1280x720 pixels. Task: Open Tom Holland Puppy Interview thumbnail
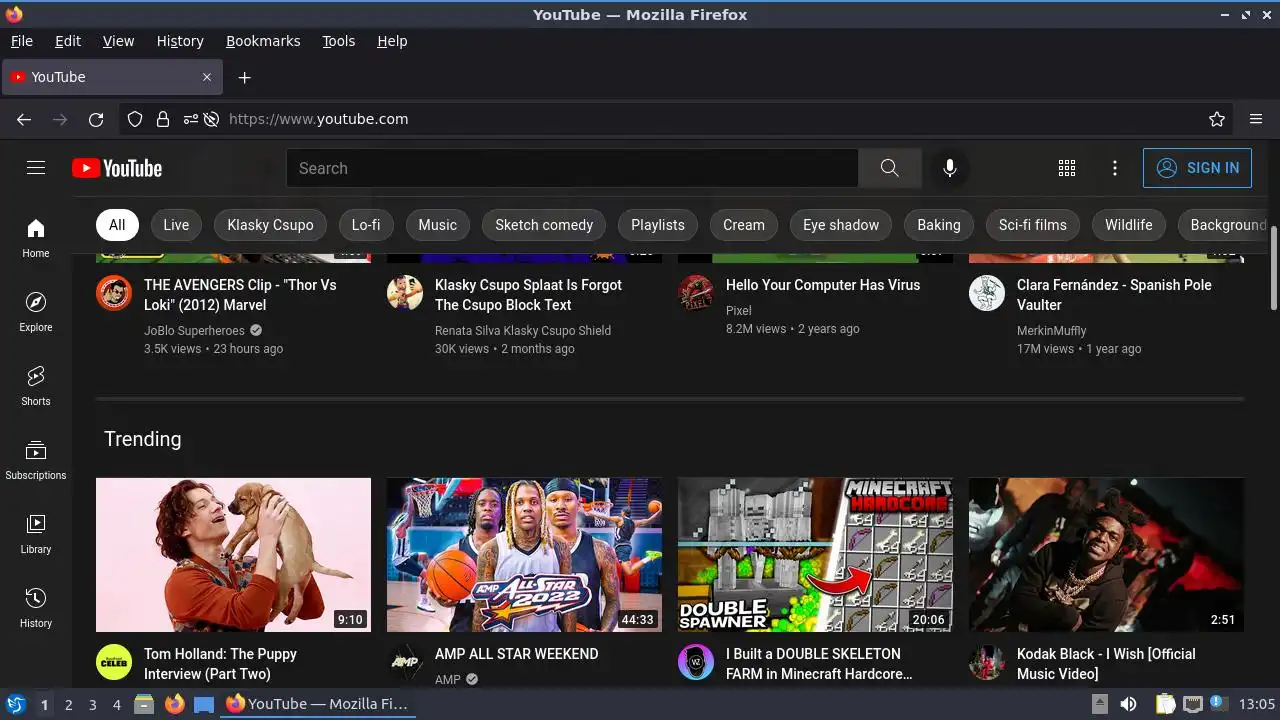[233, 555]
